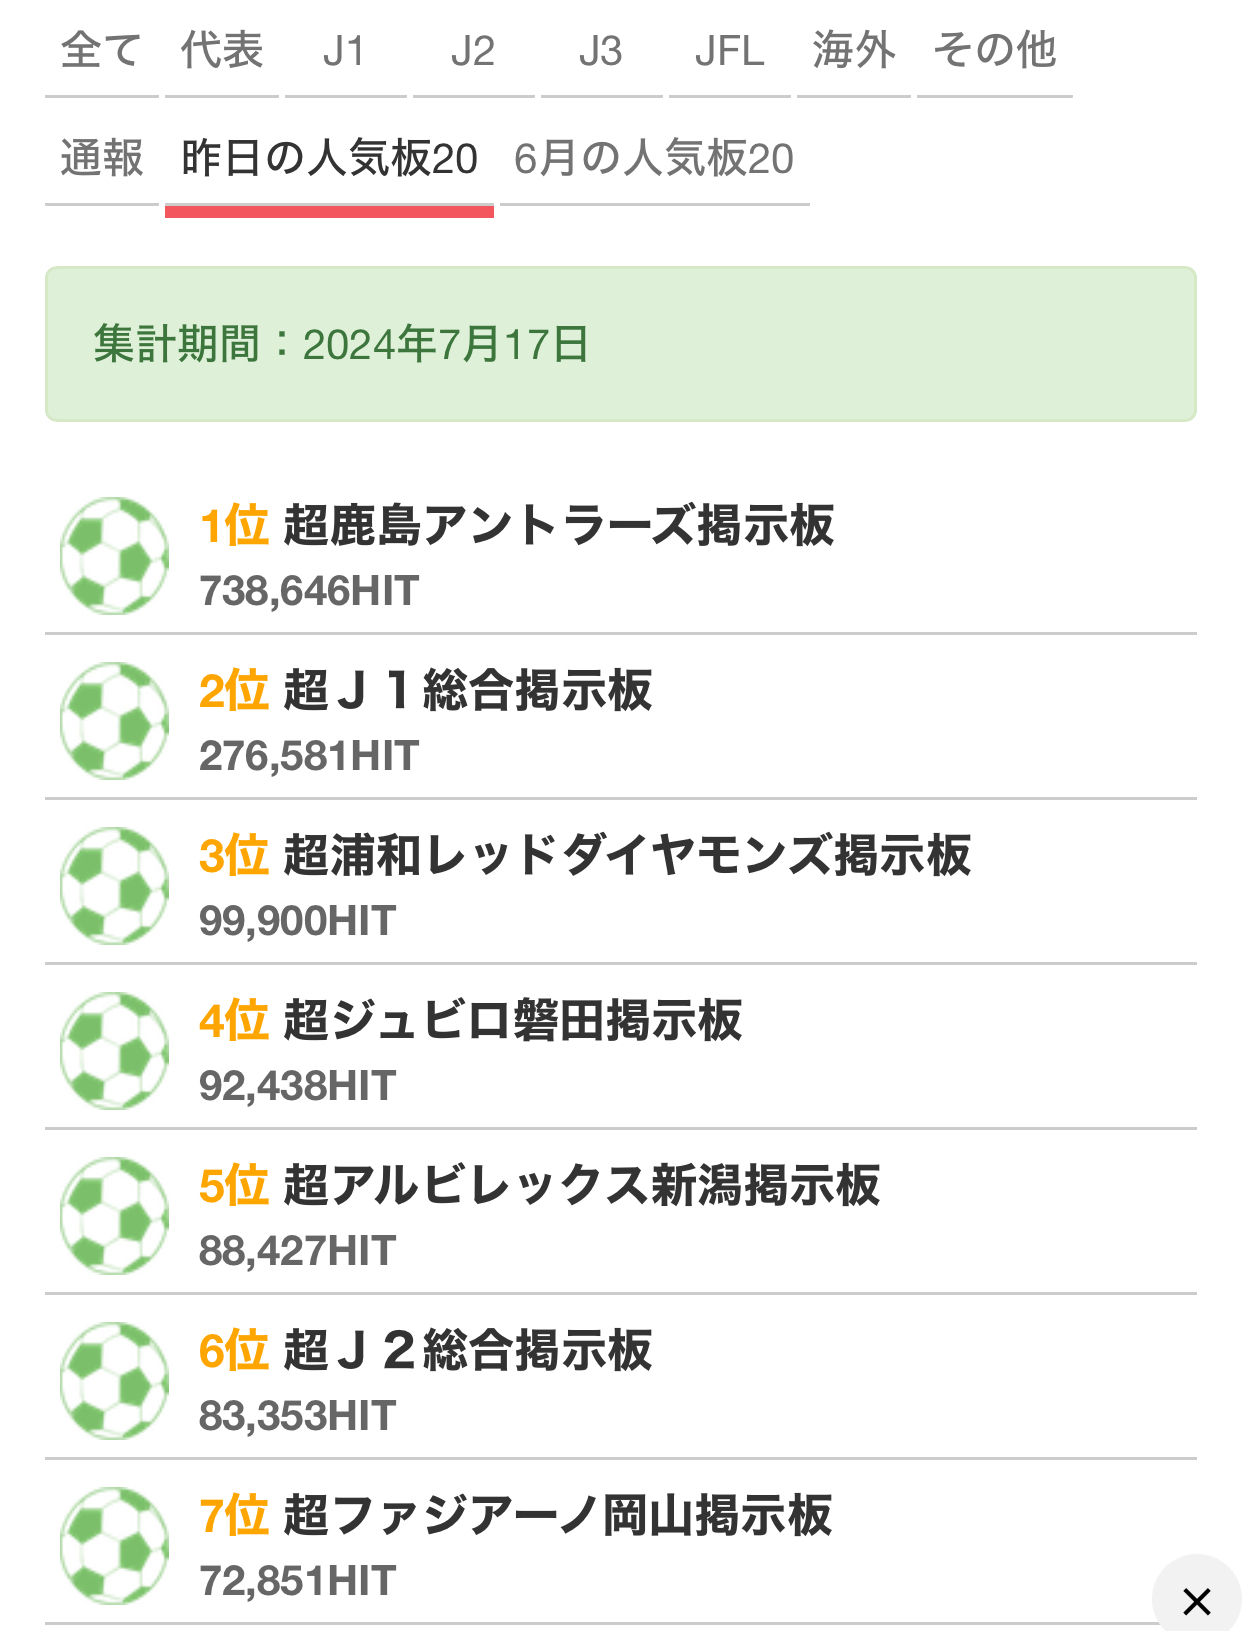Select the 代表 category tab
Viewport: 1242px width, 1631px height.
222,51
